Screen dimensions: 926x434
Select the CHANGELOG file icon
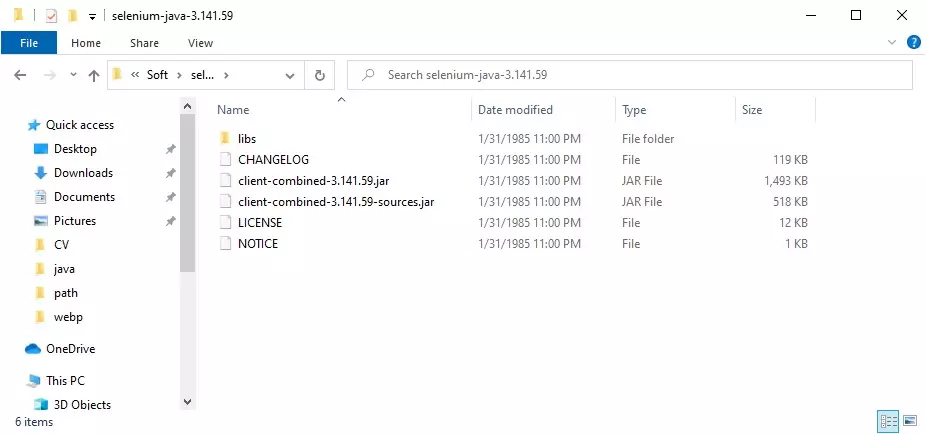tap(224, 159)
